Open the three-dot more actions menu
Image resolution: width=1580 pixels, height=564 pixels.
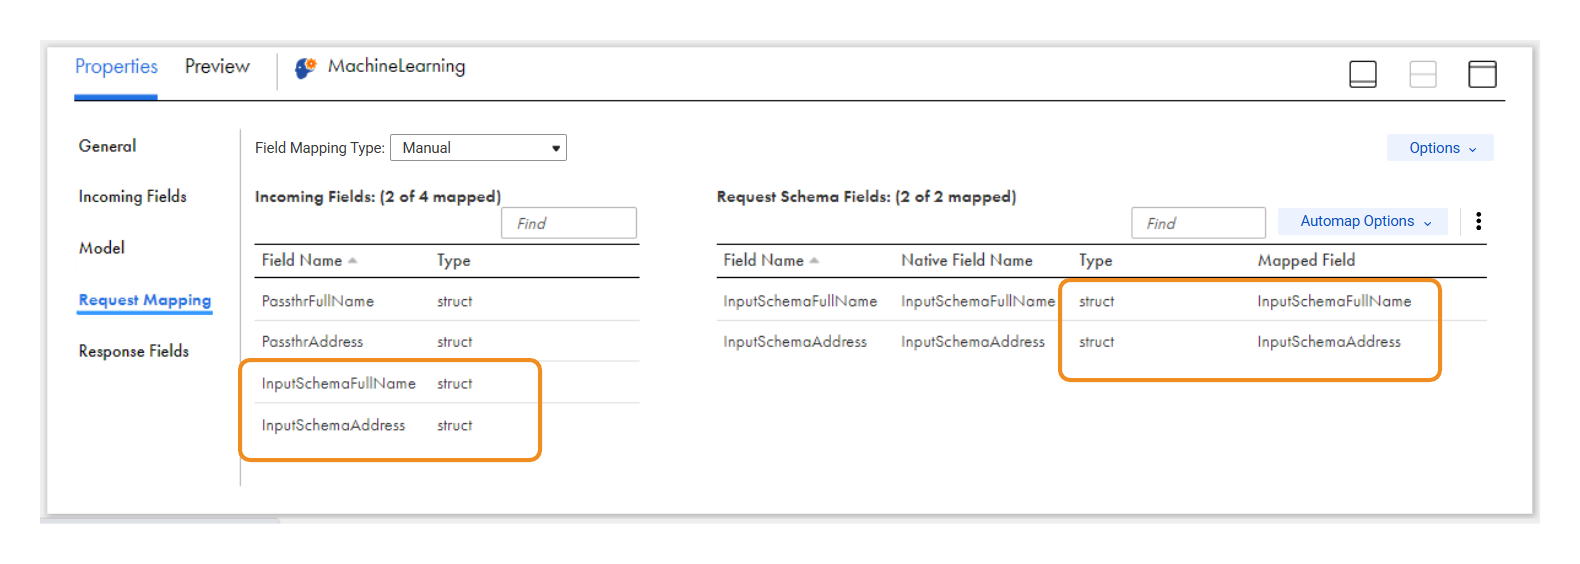[x=1478, y=221]
